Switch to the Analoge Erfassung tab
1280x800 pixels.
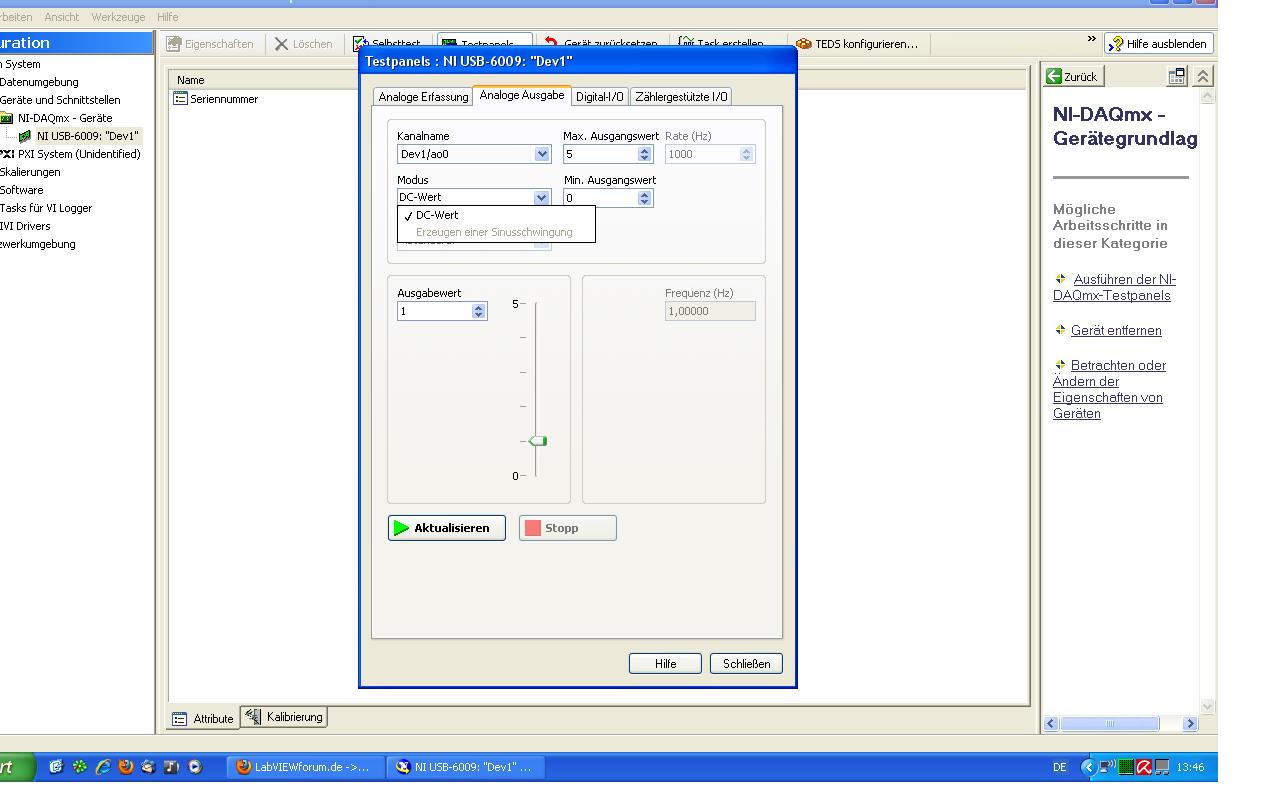[x=423, y=97]
